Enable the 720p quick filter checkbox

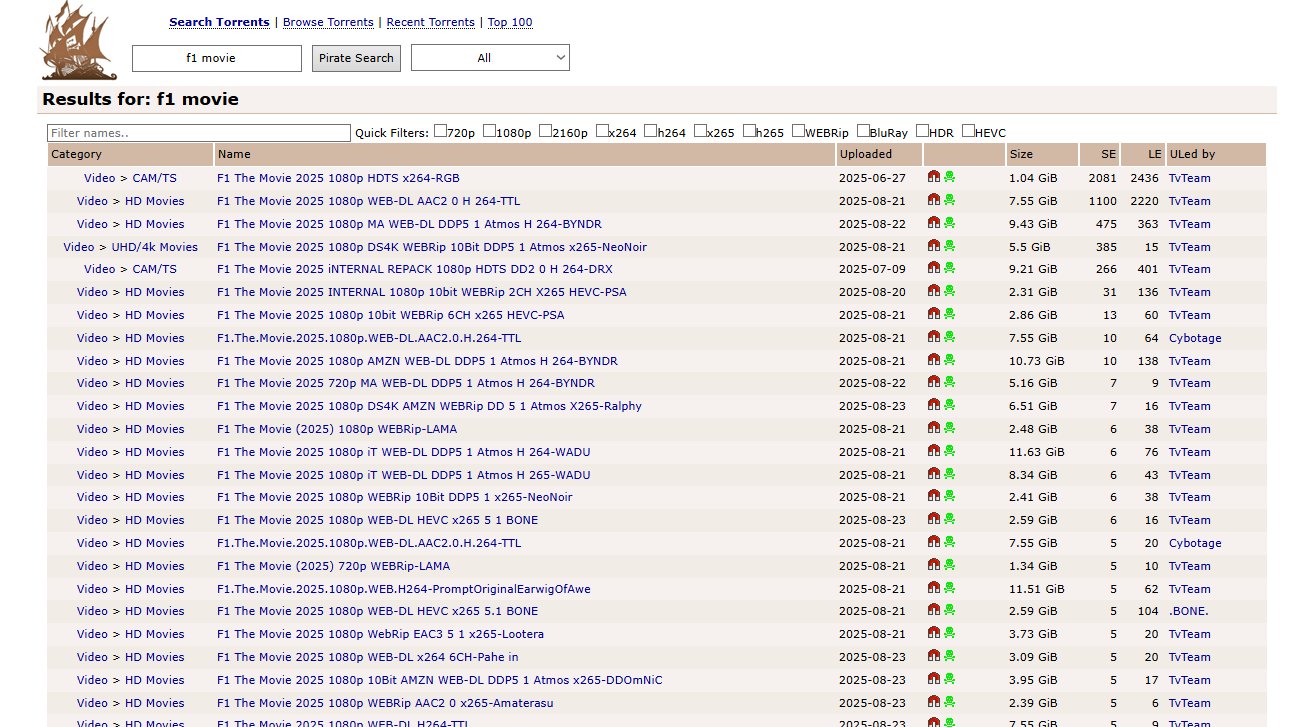click(x=440, y=131)
